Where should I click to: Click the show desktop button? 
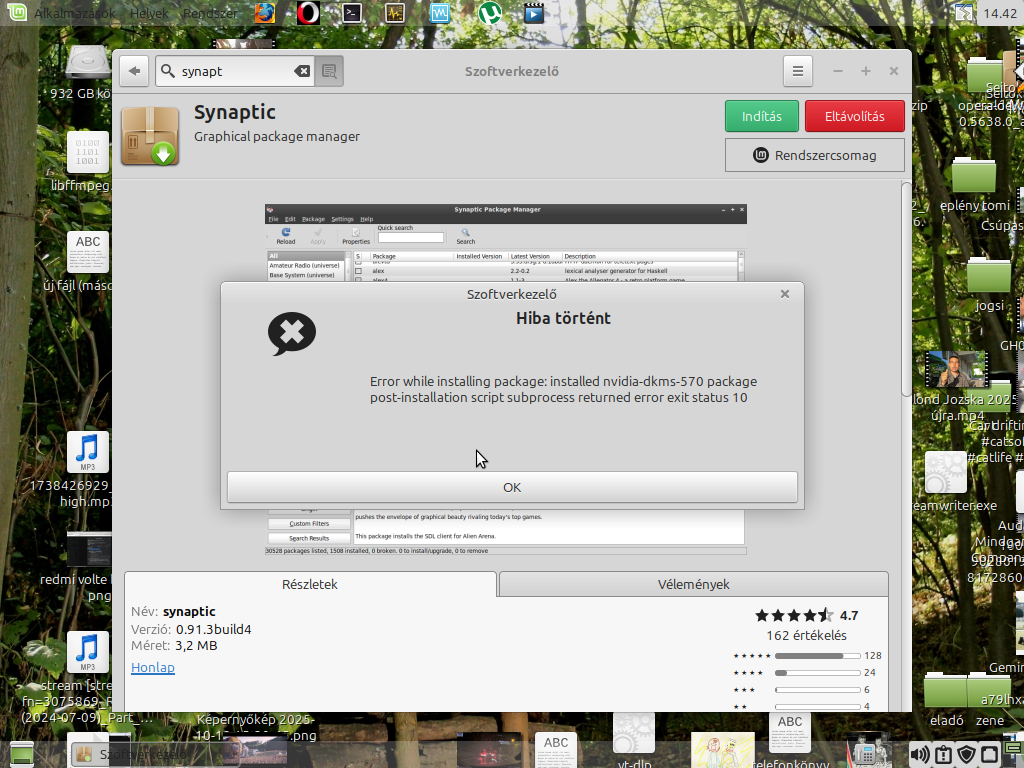21,755
